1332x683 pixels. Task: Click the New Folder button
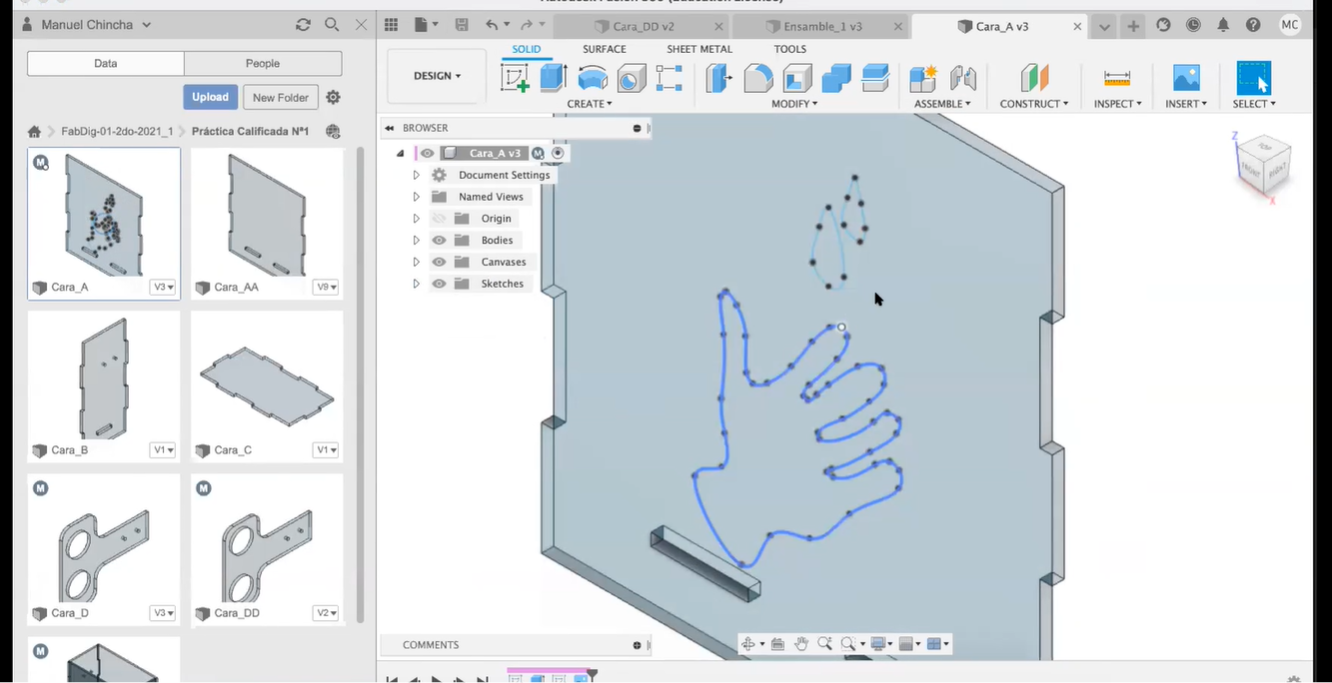coord(281,97)
